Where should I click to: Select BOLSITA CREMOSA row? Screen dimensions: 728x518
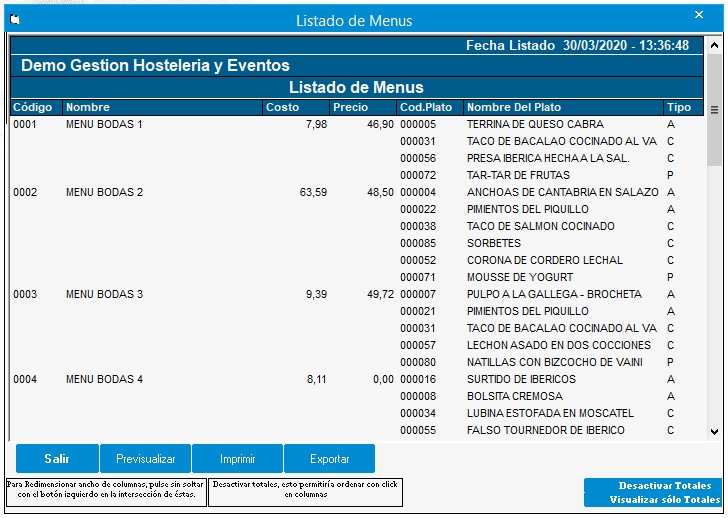514,396
